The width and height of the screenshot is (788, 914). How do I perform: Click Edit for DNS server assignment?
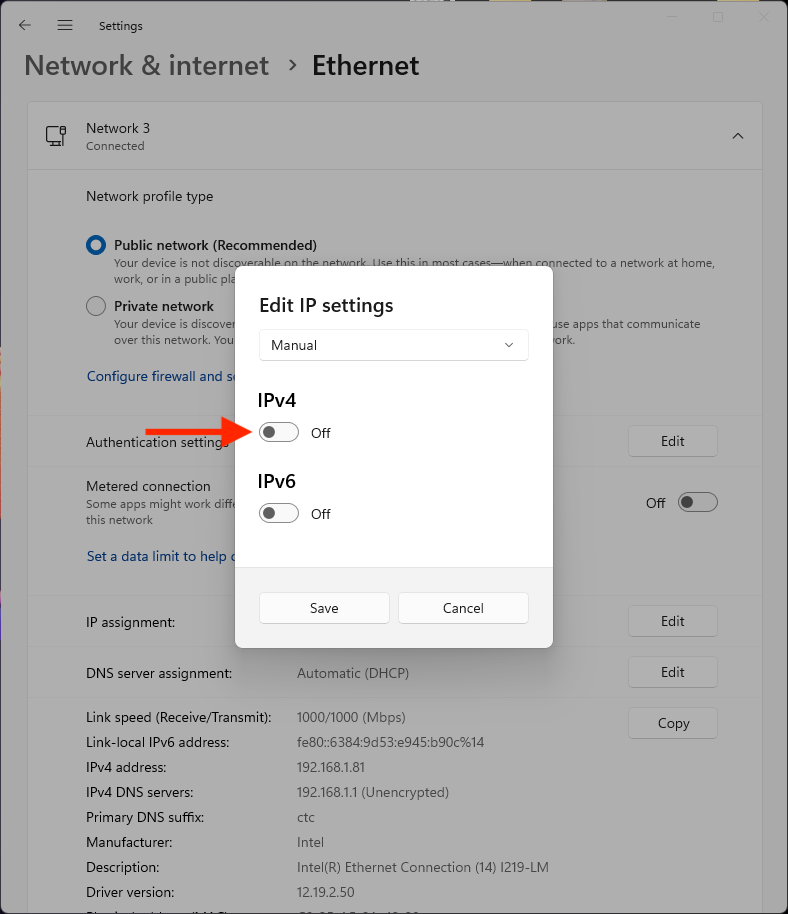672,672
